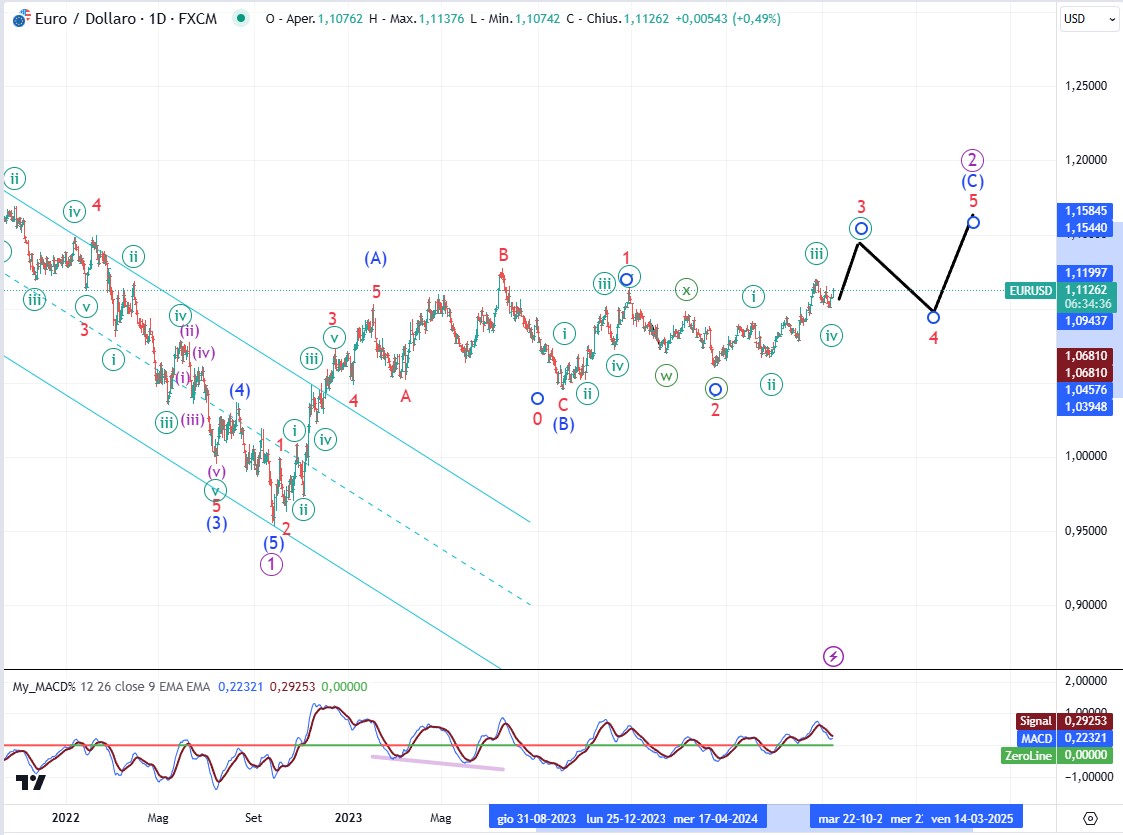
Task: Select the blue circle anchor at wave 5 projection
Action: [973, 223]
